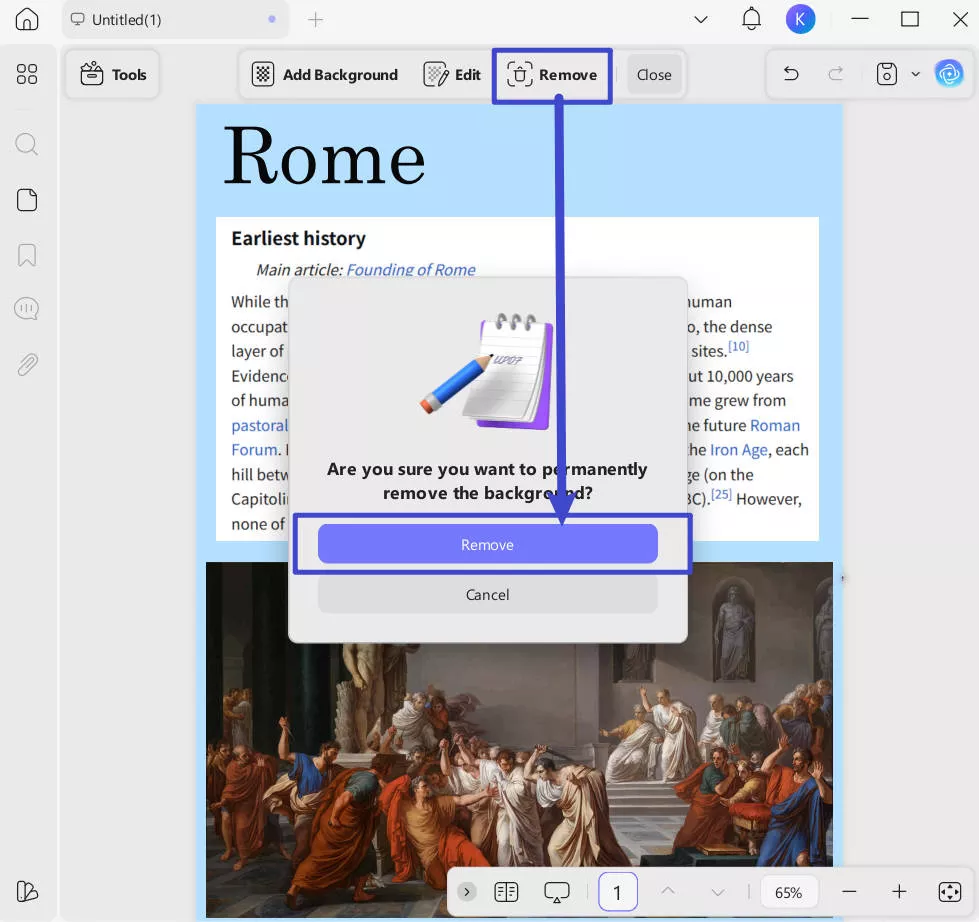Show the bookmarks panel
This screenshot has width=979, height=922.
pos(27,255)
